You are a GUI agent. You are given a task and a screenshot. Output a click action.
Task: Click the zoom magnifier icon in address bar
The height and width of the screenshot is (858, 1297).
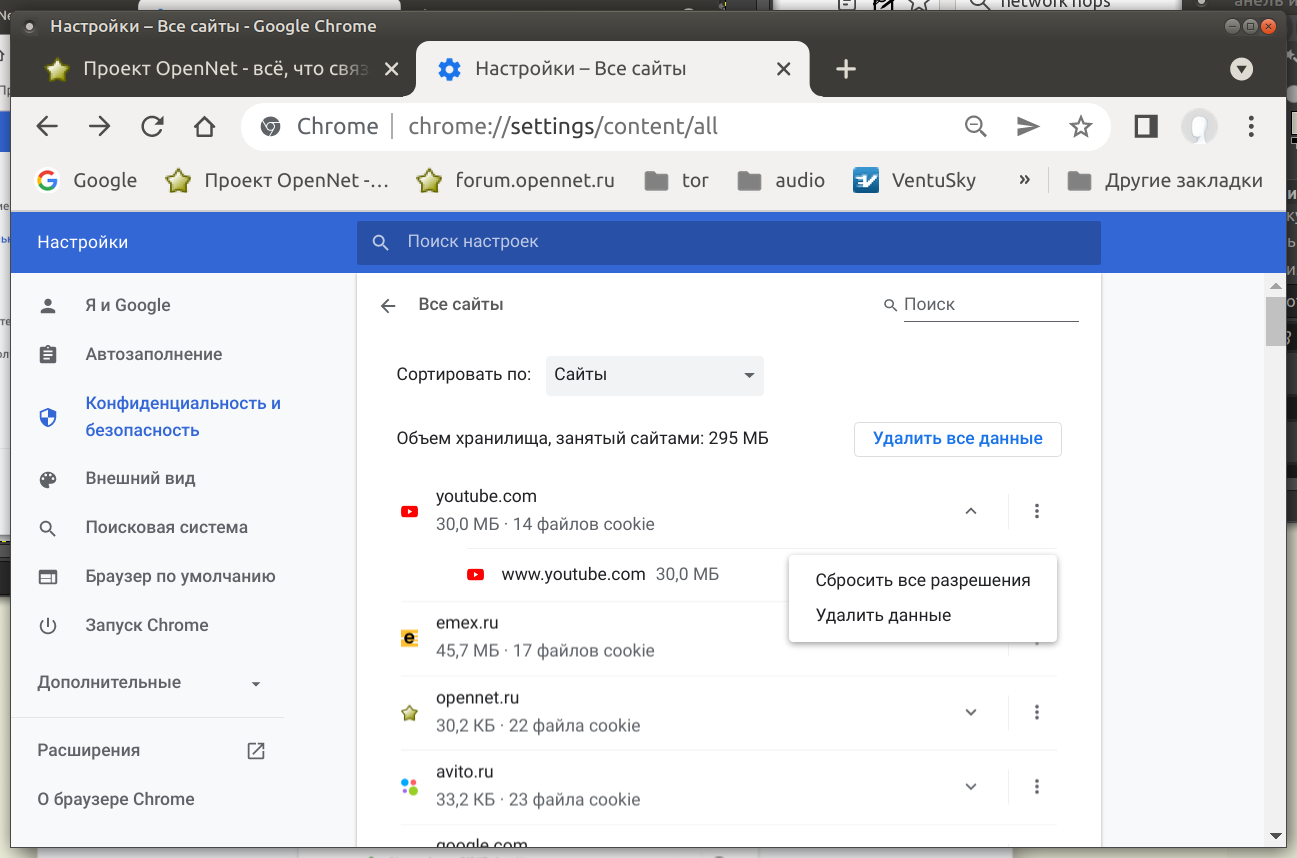[975, 126]
